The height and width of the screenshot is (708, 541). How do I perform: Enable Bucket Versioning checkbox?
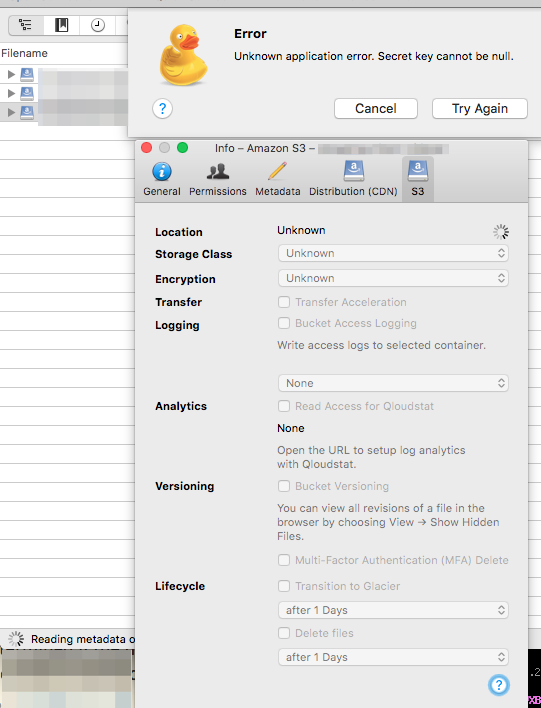point(284,486)
